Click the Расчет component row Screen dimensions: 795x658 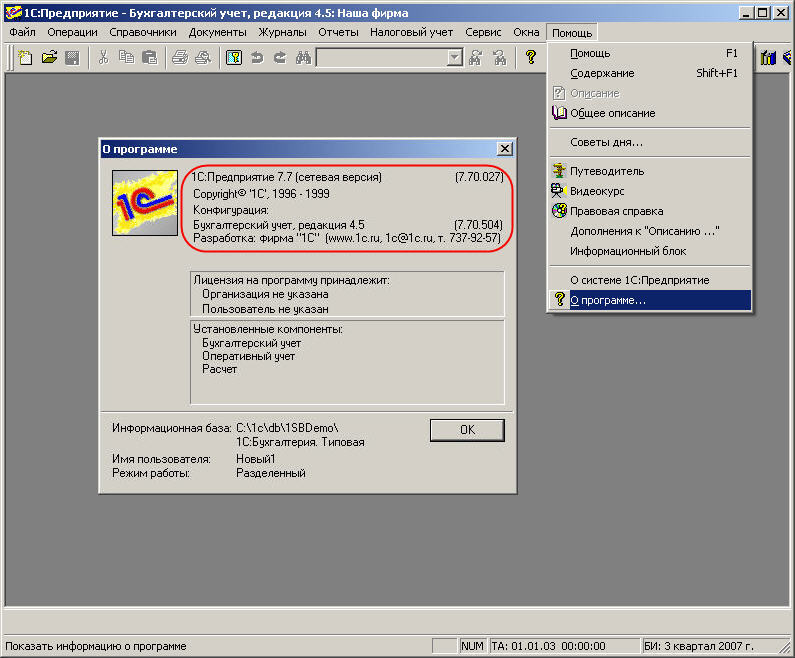[x=220, y=369]
